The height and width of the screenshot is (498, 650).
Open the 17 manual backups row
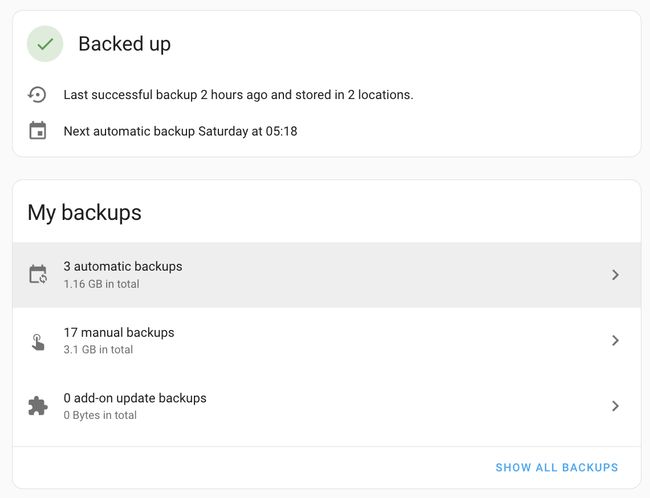327,340
